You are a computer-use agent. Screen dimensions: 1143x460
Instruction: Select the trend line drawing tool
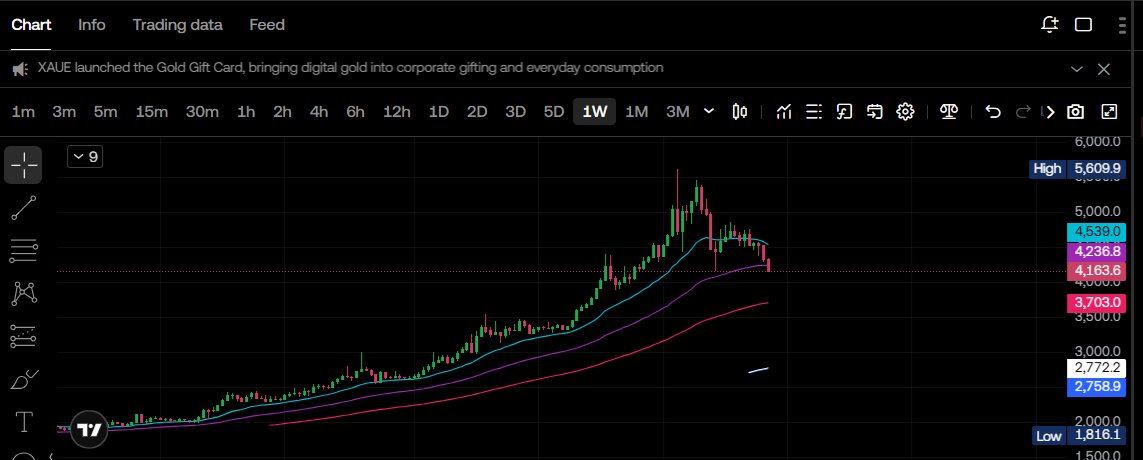click(23, 208)
